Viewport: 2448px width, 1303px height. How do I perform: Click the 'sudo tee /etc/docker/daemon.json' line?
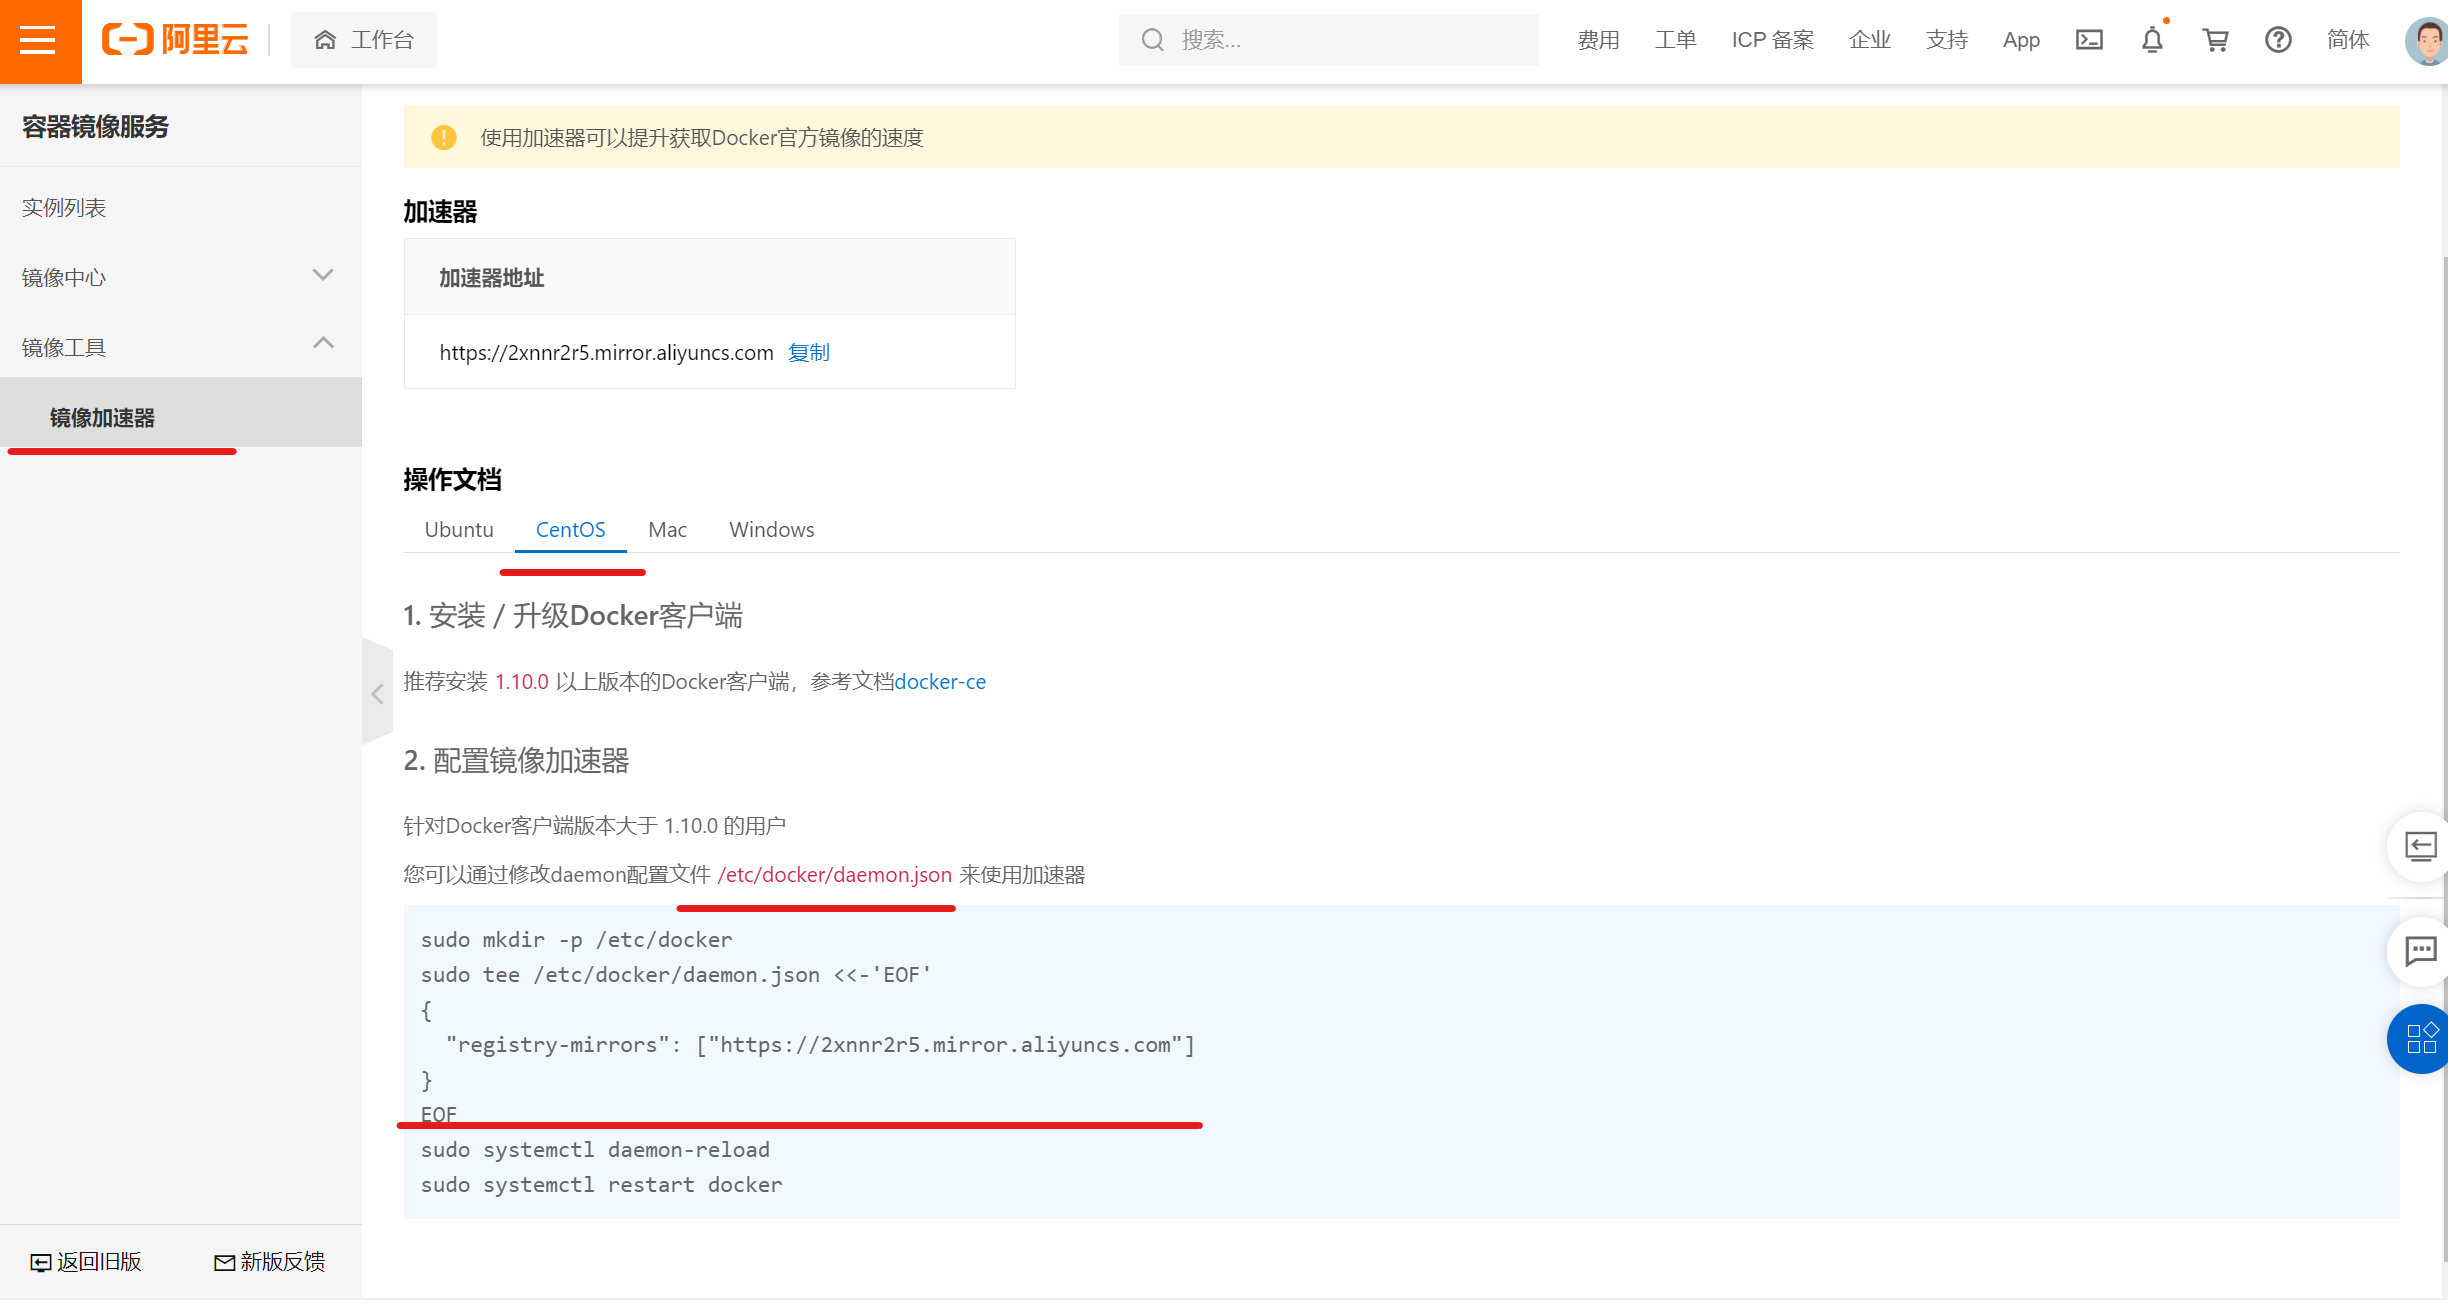pyautogui.click(x=676, y=974)
